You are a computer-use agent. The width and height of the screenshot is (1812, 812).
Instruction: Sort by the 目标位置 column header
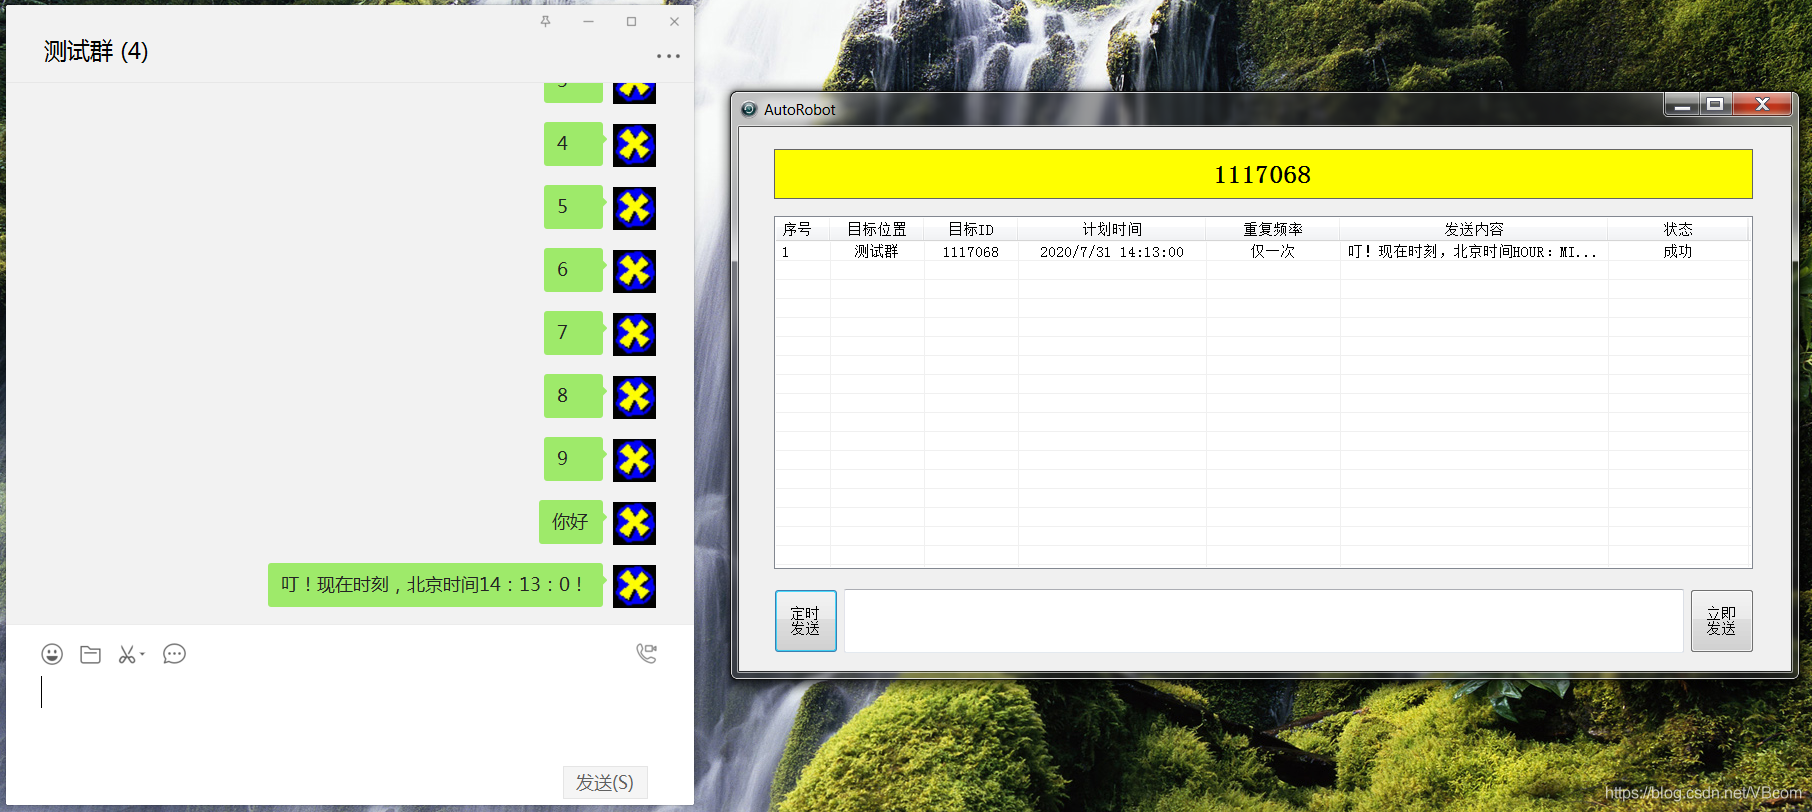(877, 229)
